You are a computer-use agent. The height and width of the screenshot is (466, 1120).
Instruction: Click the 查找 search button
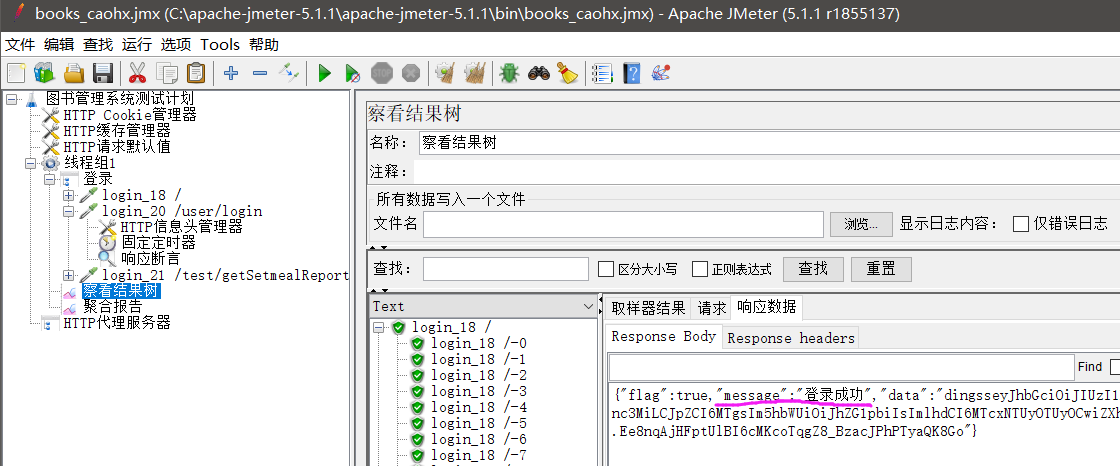click(813, 269)
